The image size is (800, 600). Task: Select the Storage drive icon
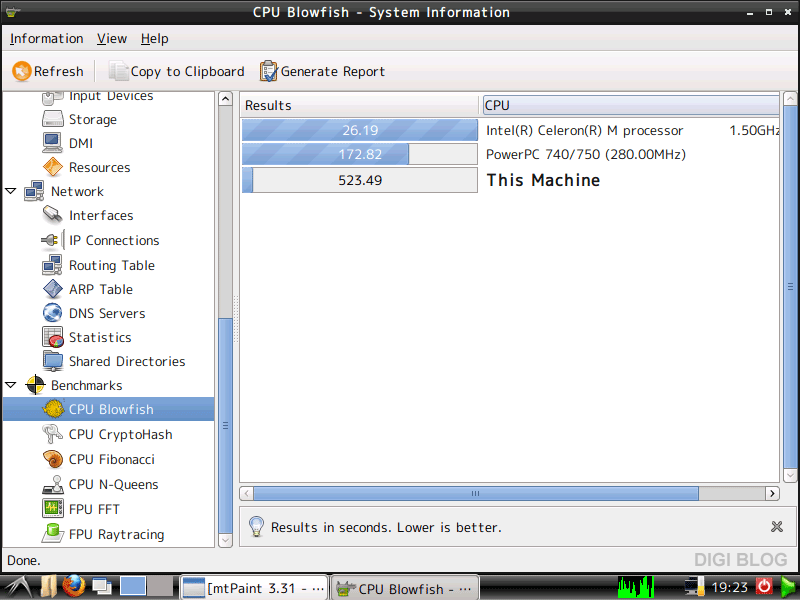(x=53, y=119)
